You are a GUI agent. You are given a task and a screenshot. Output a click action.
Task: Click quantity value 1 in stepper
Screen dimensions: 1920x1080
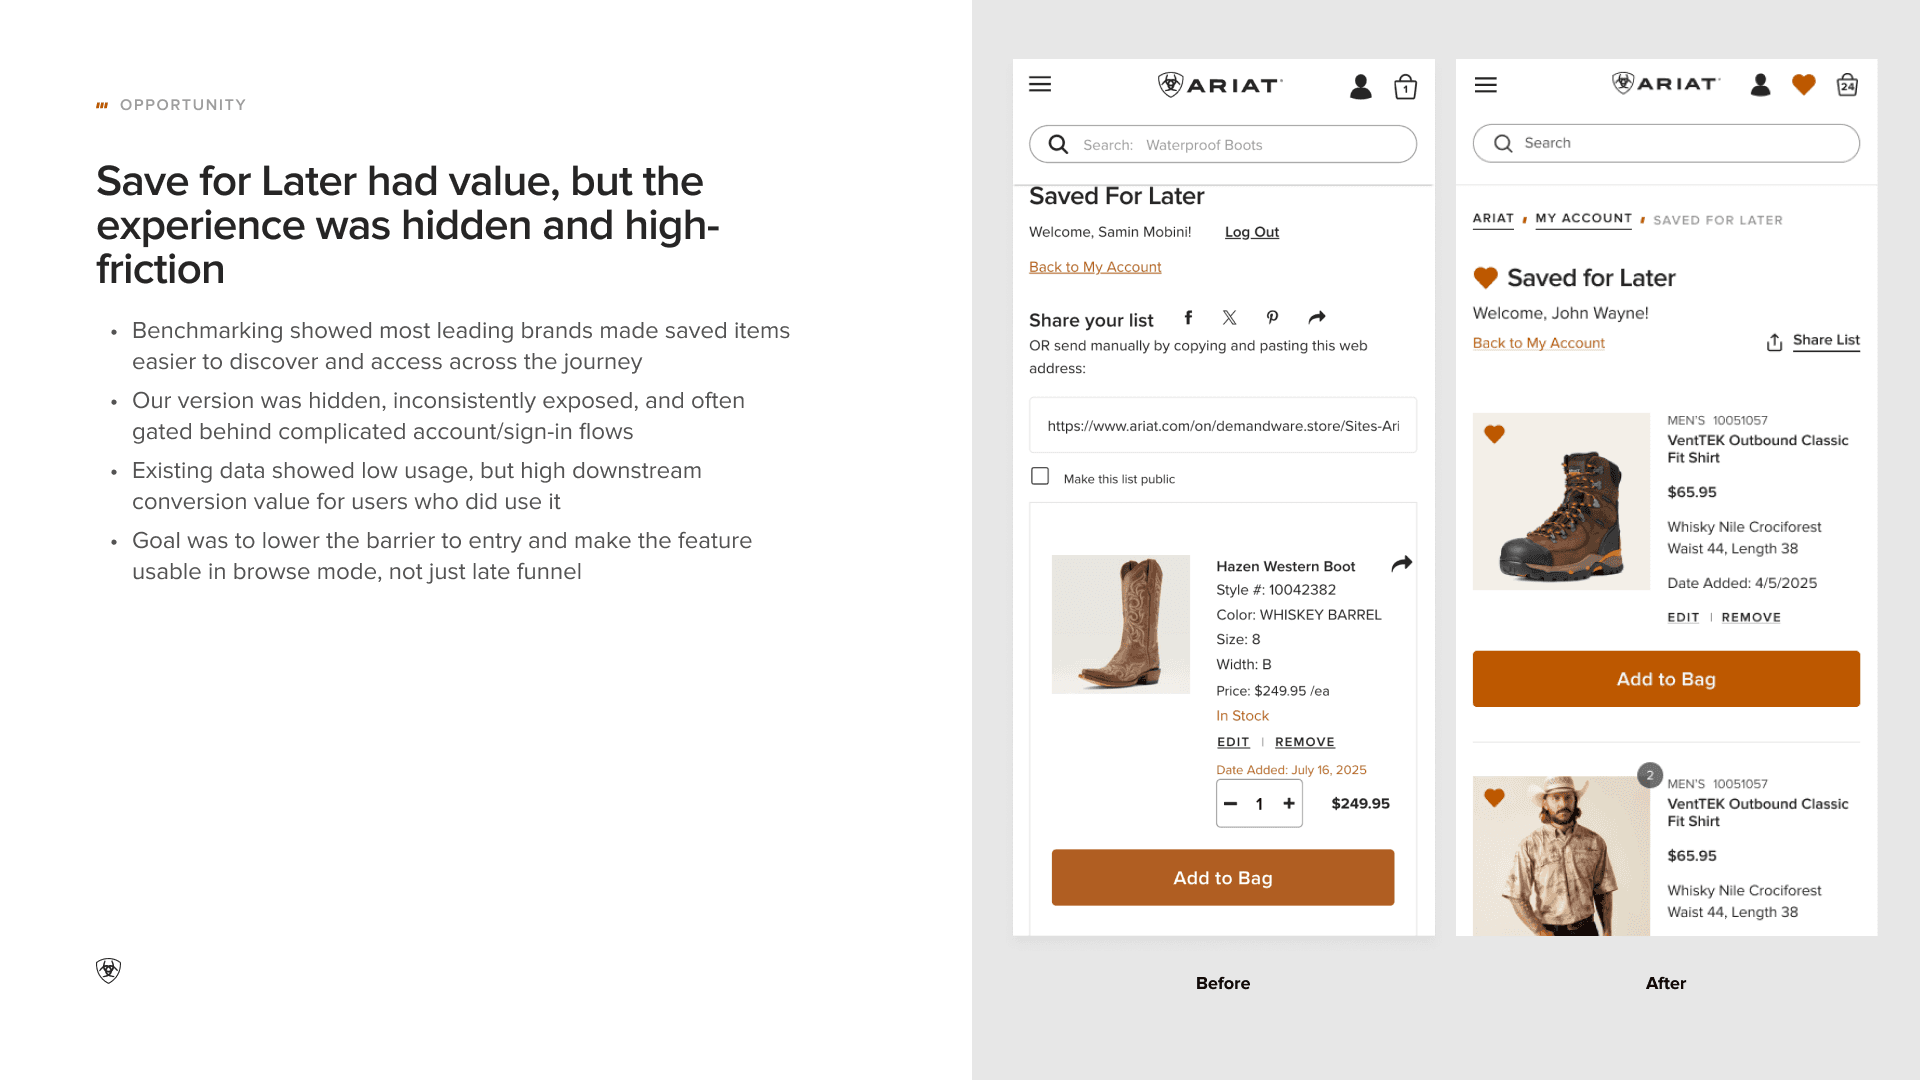1259,804
